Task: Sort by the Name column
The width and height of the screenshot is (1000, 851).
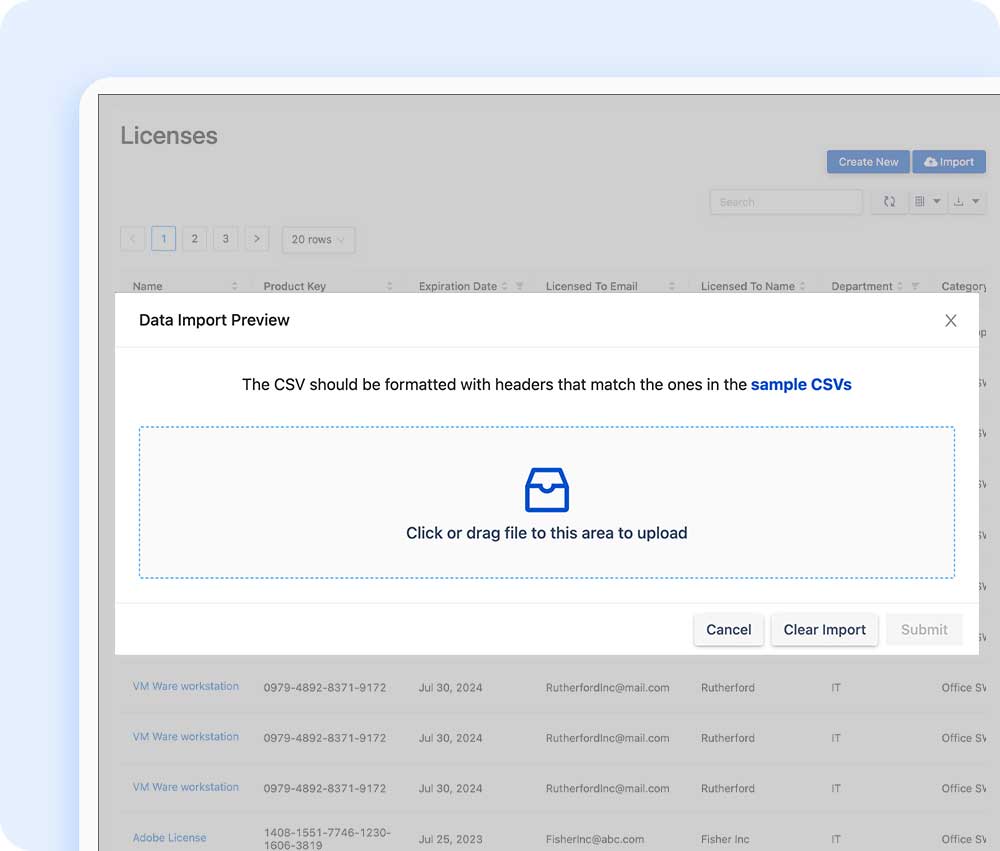Action: 234,286
